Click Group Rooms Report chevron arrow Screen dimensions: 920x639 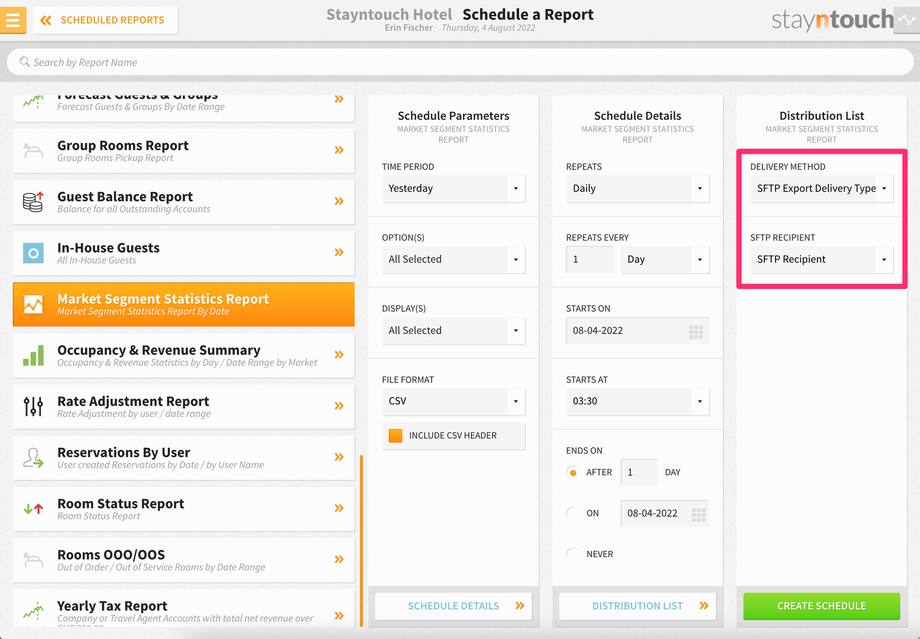point(339,150)
